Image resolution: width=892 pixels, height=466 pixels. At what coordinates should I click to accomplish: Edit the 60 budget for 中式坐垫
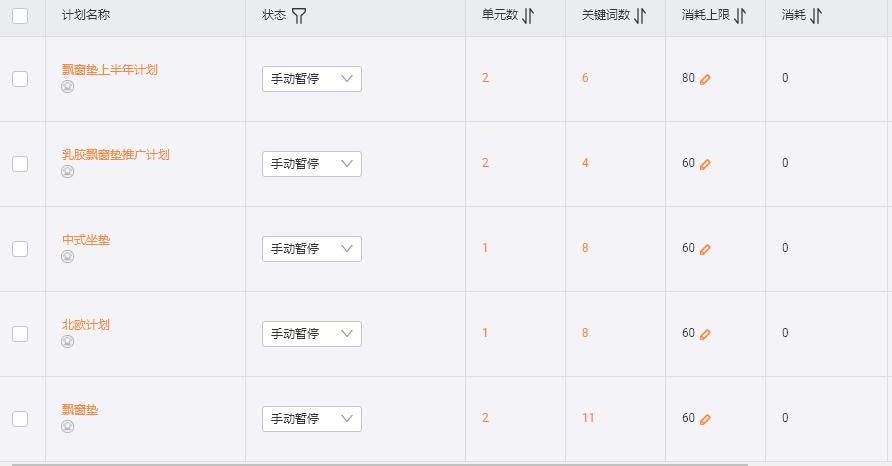coord(705,249)
